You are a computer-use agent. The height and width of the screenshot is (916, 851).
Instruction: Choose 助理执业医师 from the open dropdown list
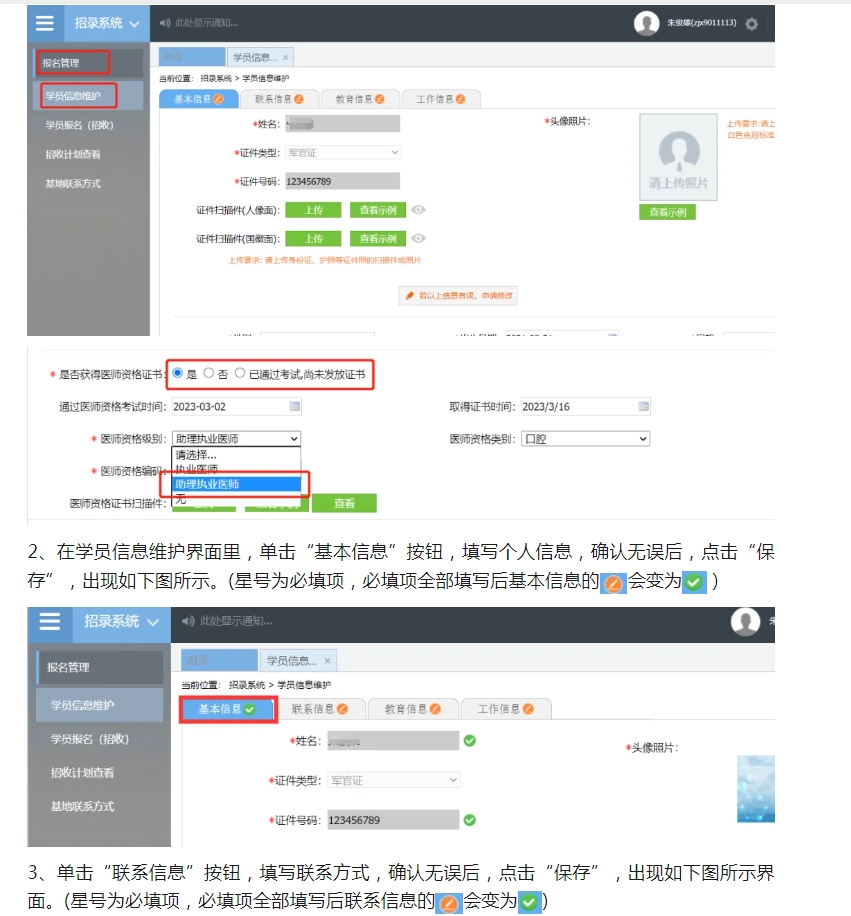pos(236,484)
